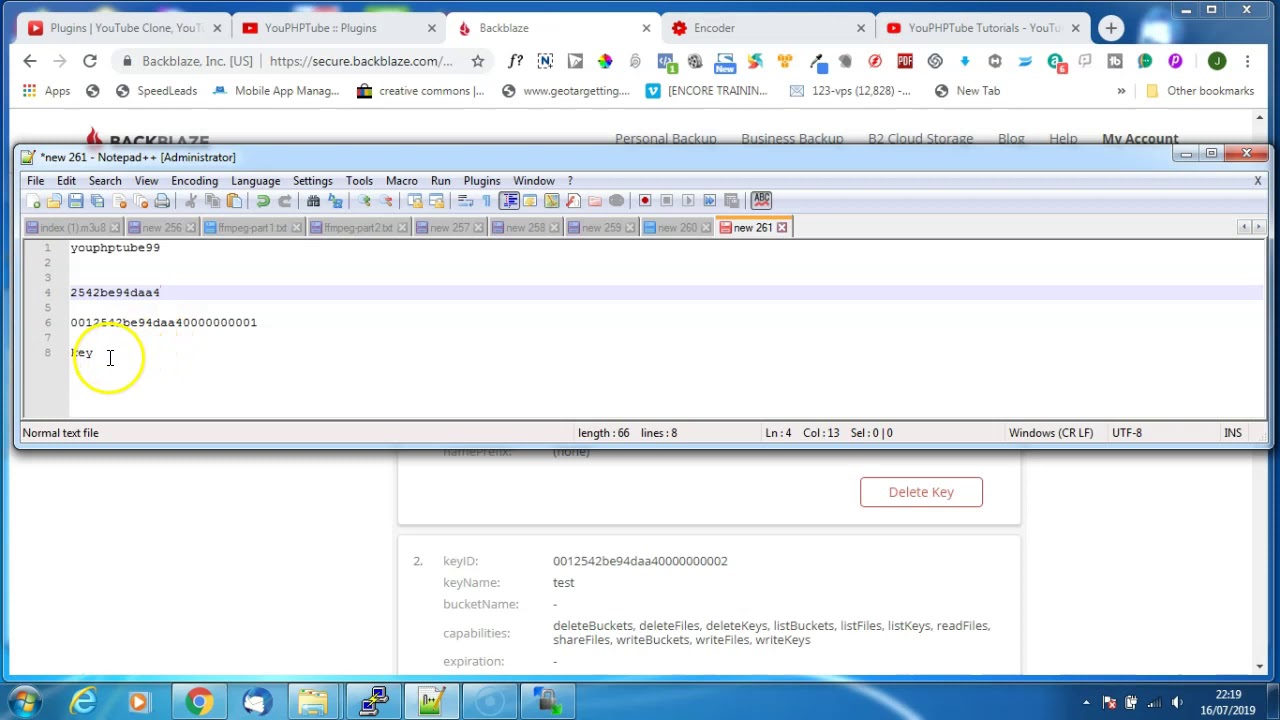Click the Open file icon in Notepad++ toolbar
Image resolution: width=1280 pixels, height=720 pixels.
click(x=54, y=201)
